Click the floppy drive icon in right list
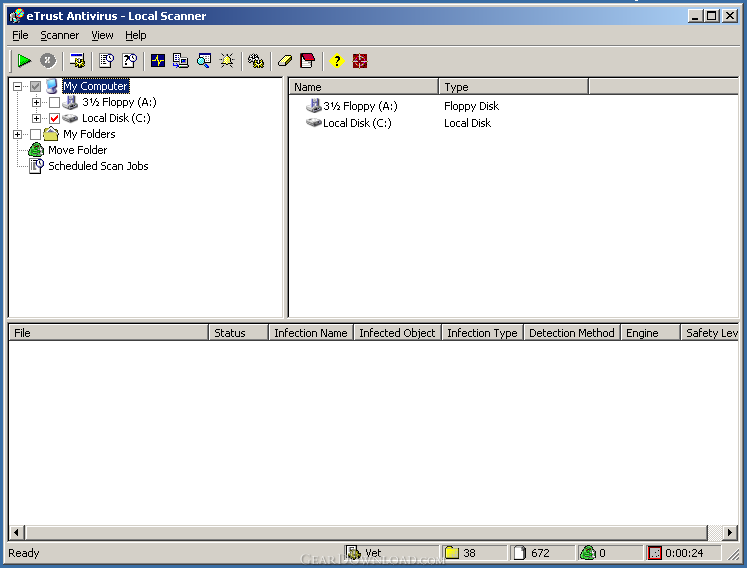This screenshot has width=747, height=568. pos(313,106)
